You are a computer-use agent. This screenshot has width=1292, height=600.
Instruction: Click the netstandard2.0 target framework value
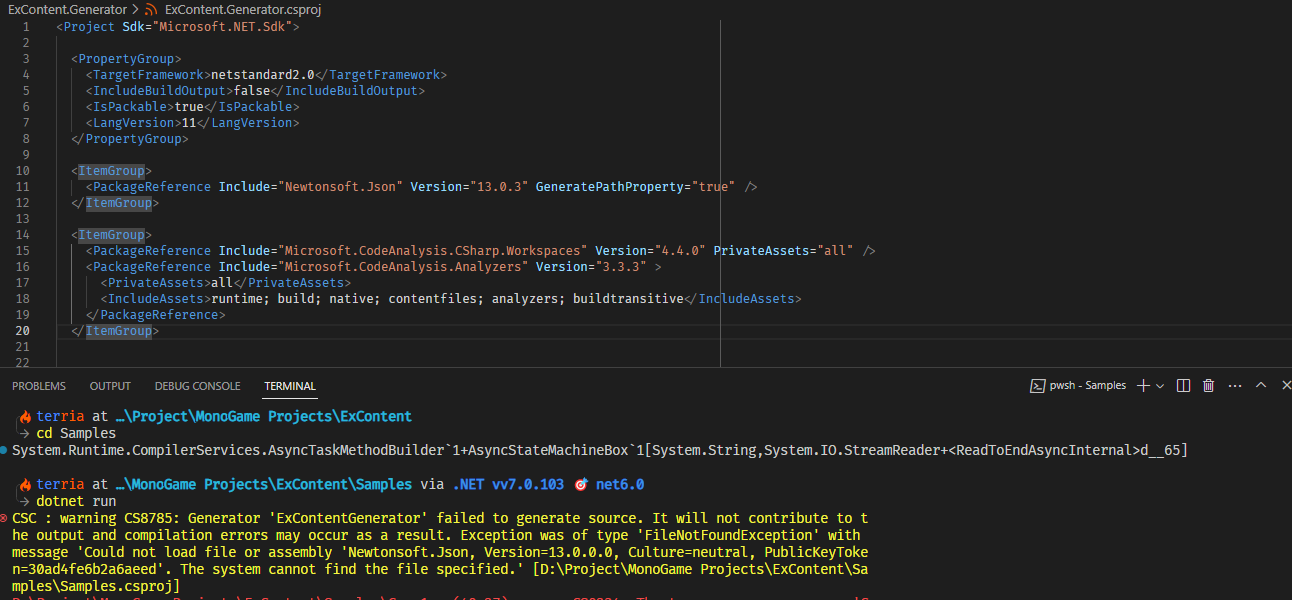tap(263, 75)
